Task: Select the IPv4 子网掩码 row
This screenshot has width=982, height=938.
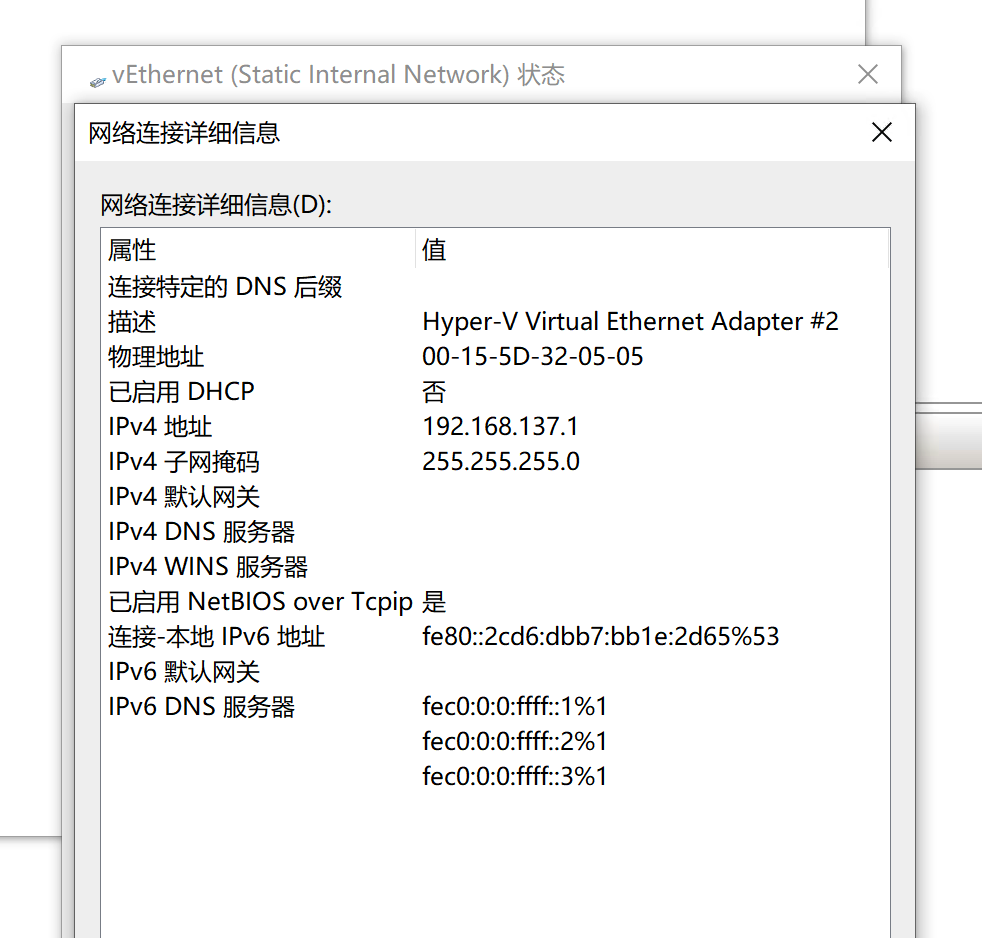Action: tap(184, 462)
